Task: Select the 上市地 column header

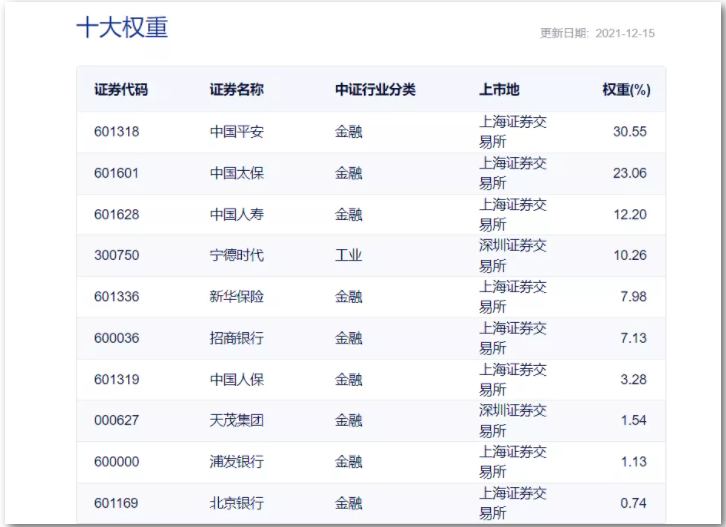Action: [x=499, y=90]
